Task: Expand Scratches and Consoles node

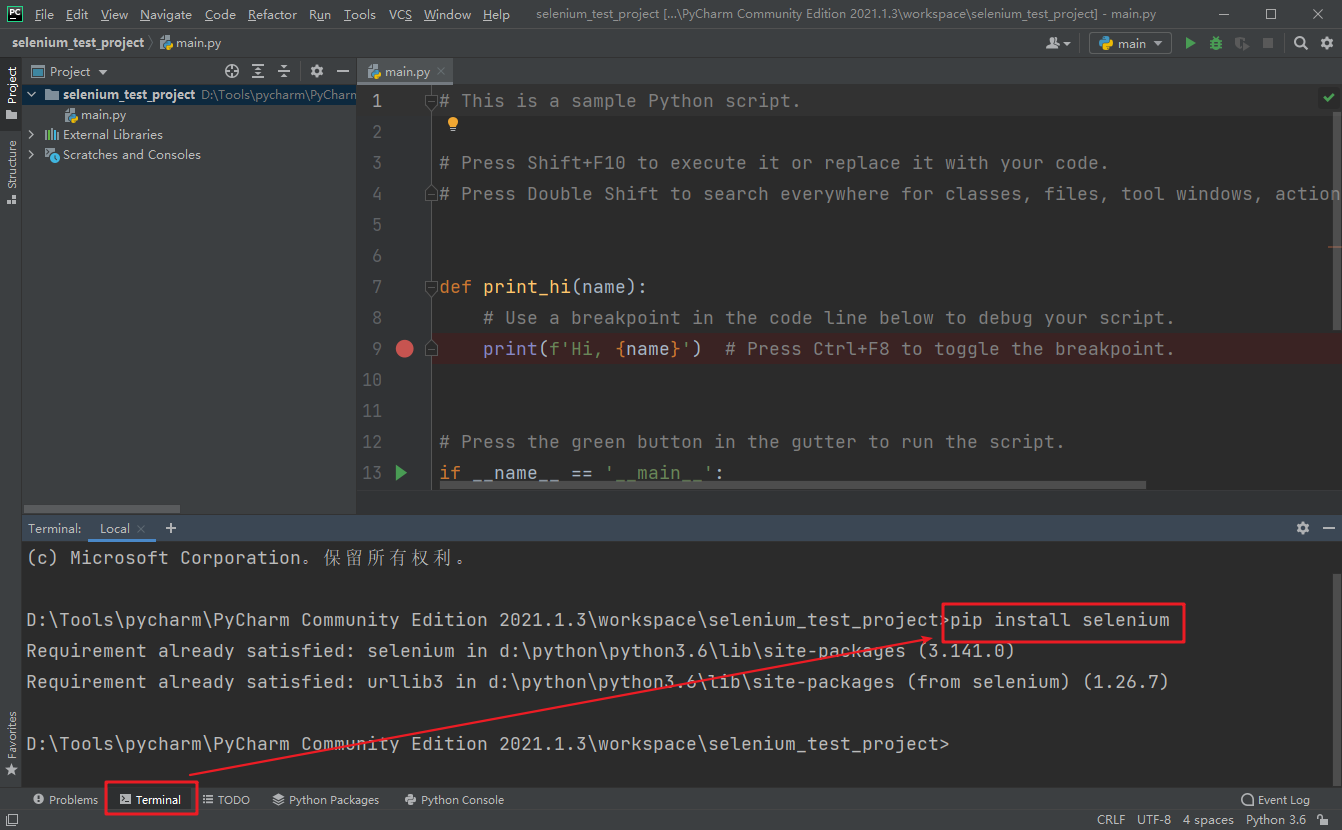Action: [32, 155]
